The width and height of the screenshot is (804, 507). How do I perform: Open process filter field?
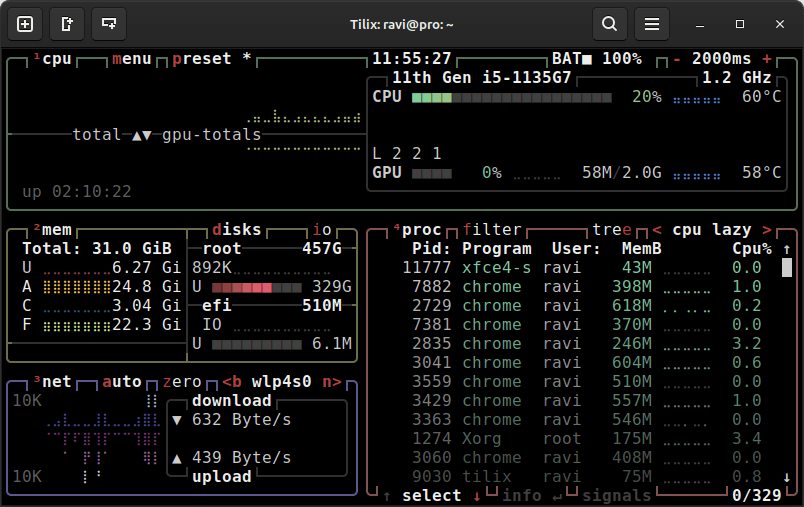pyautogui.click(x=492, y=230)
